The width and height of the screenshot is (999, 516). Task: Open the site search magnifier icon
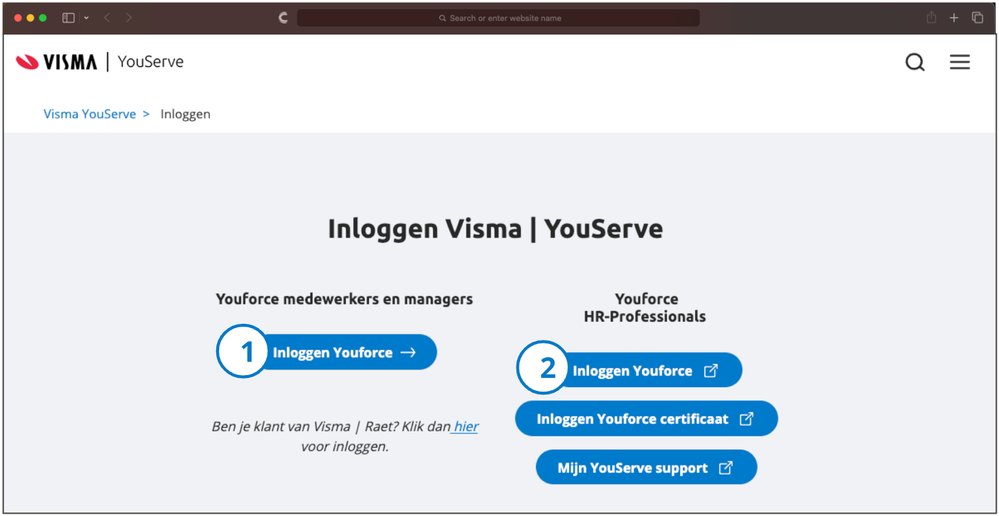[x=915, y=62]
